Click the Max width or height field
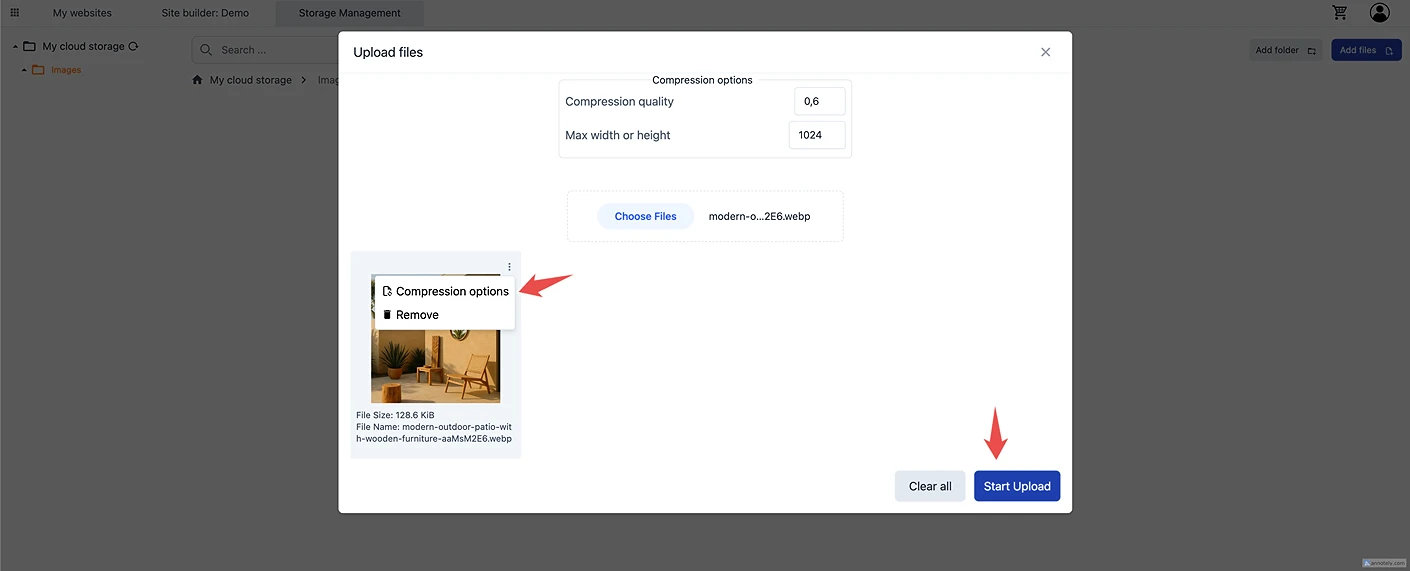 (816, 135)
